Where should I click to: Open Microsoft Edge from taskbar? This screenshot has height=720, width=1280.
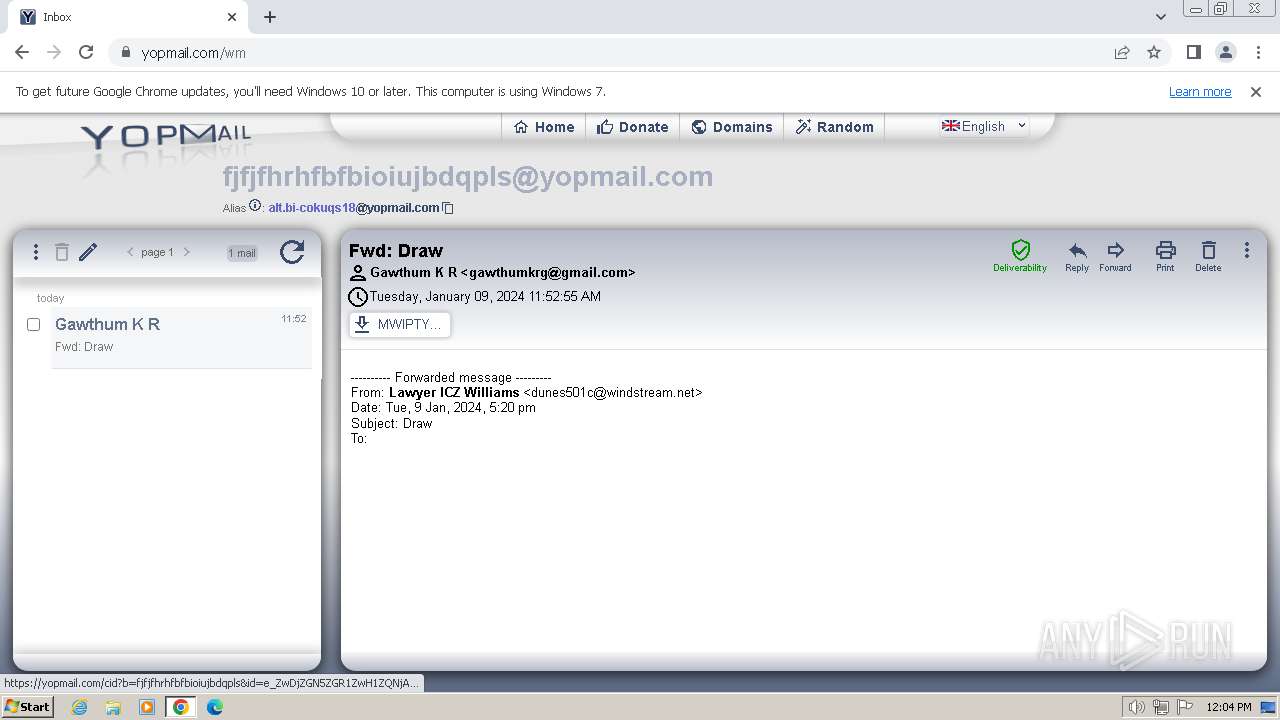click(x=215, y=707)
